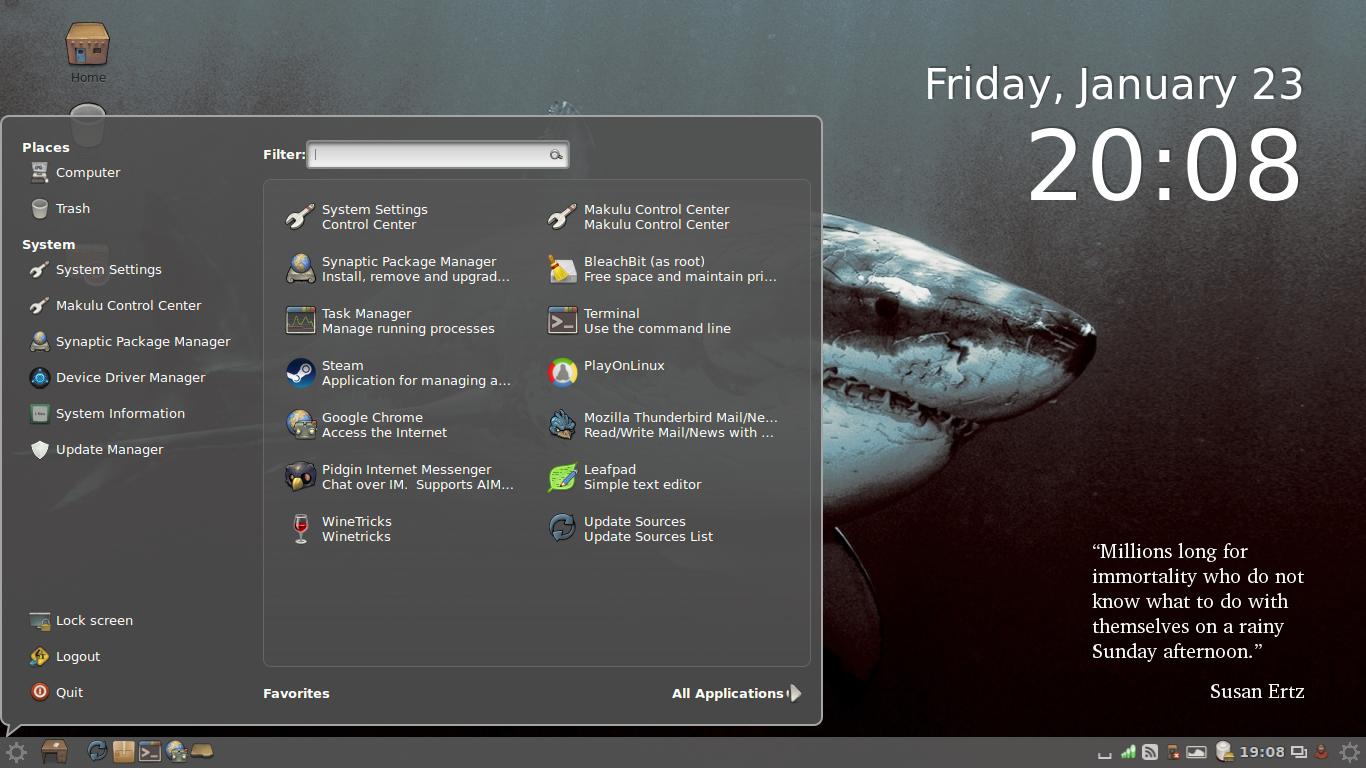
Task: Click the picture tray icon
Action: coord(1197,752)
